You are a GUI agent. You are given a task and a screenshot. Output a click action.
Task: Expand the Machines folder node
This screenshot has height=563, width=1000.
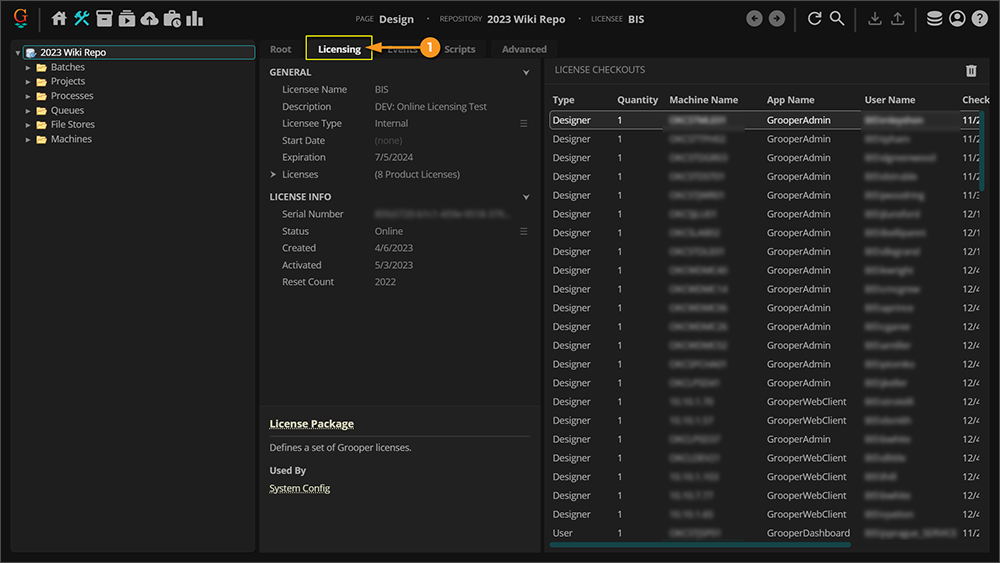point(29,140)
